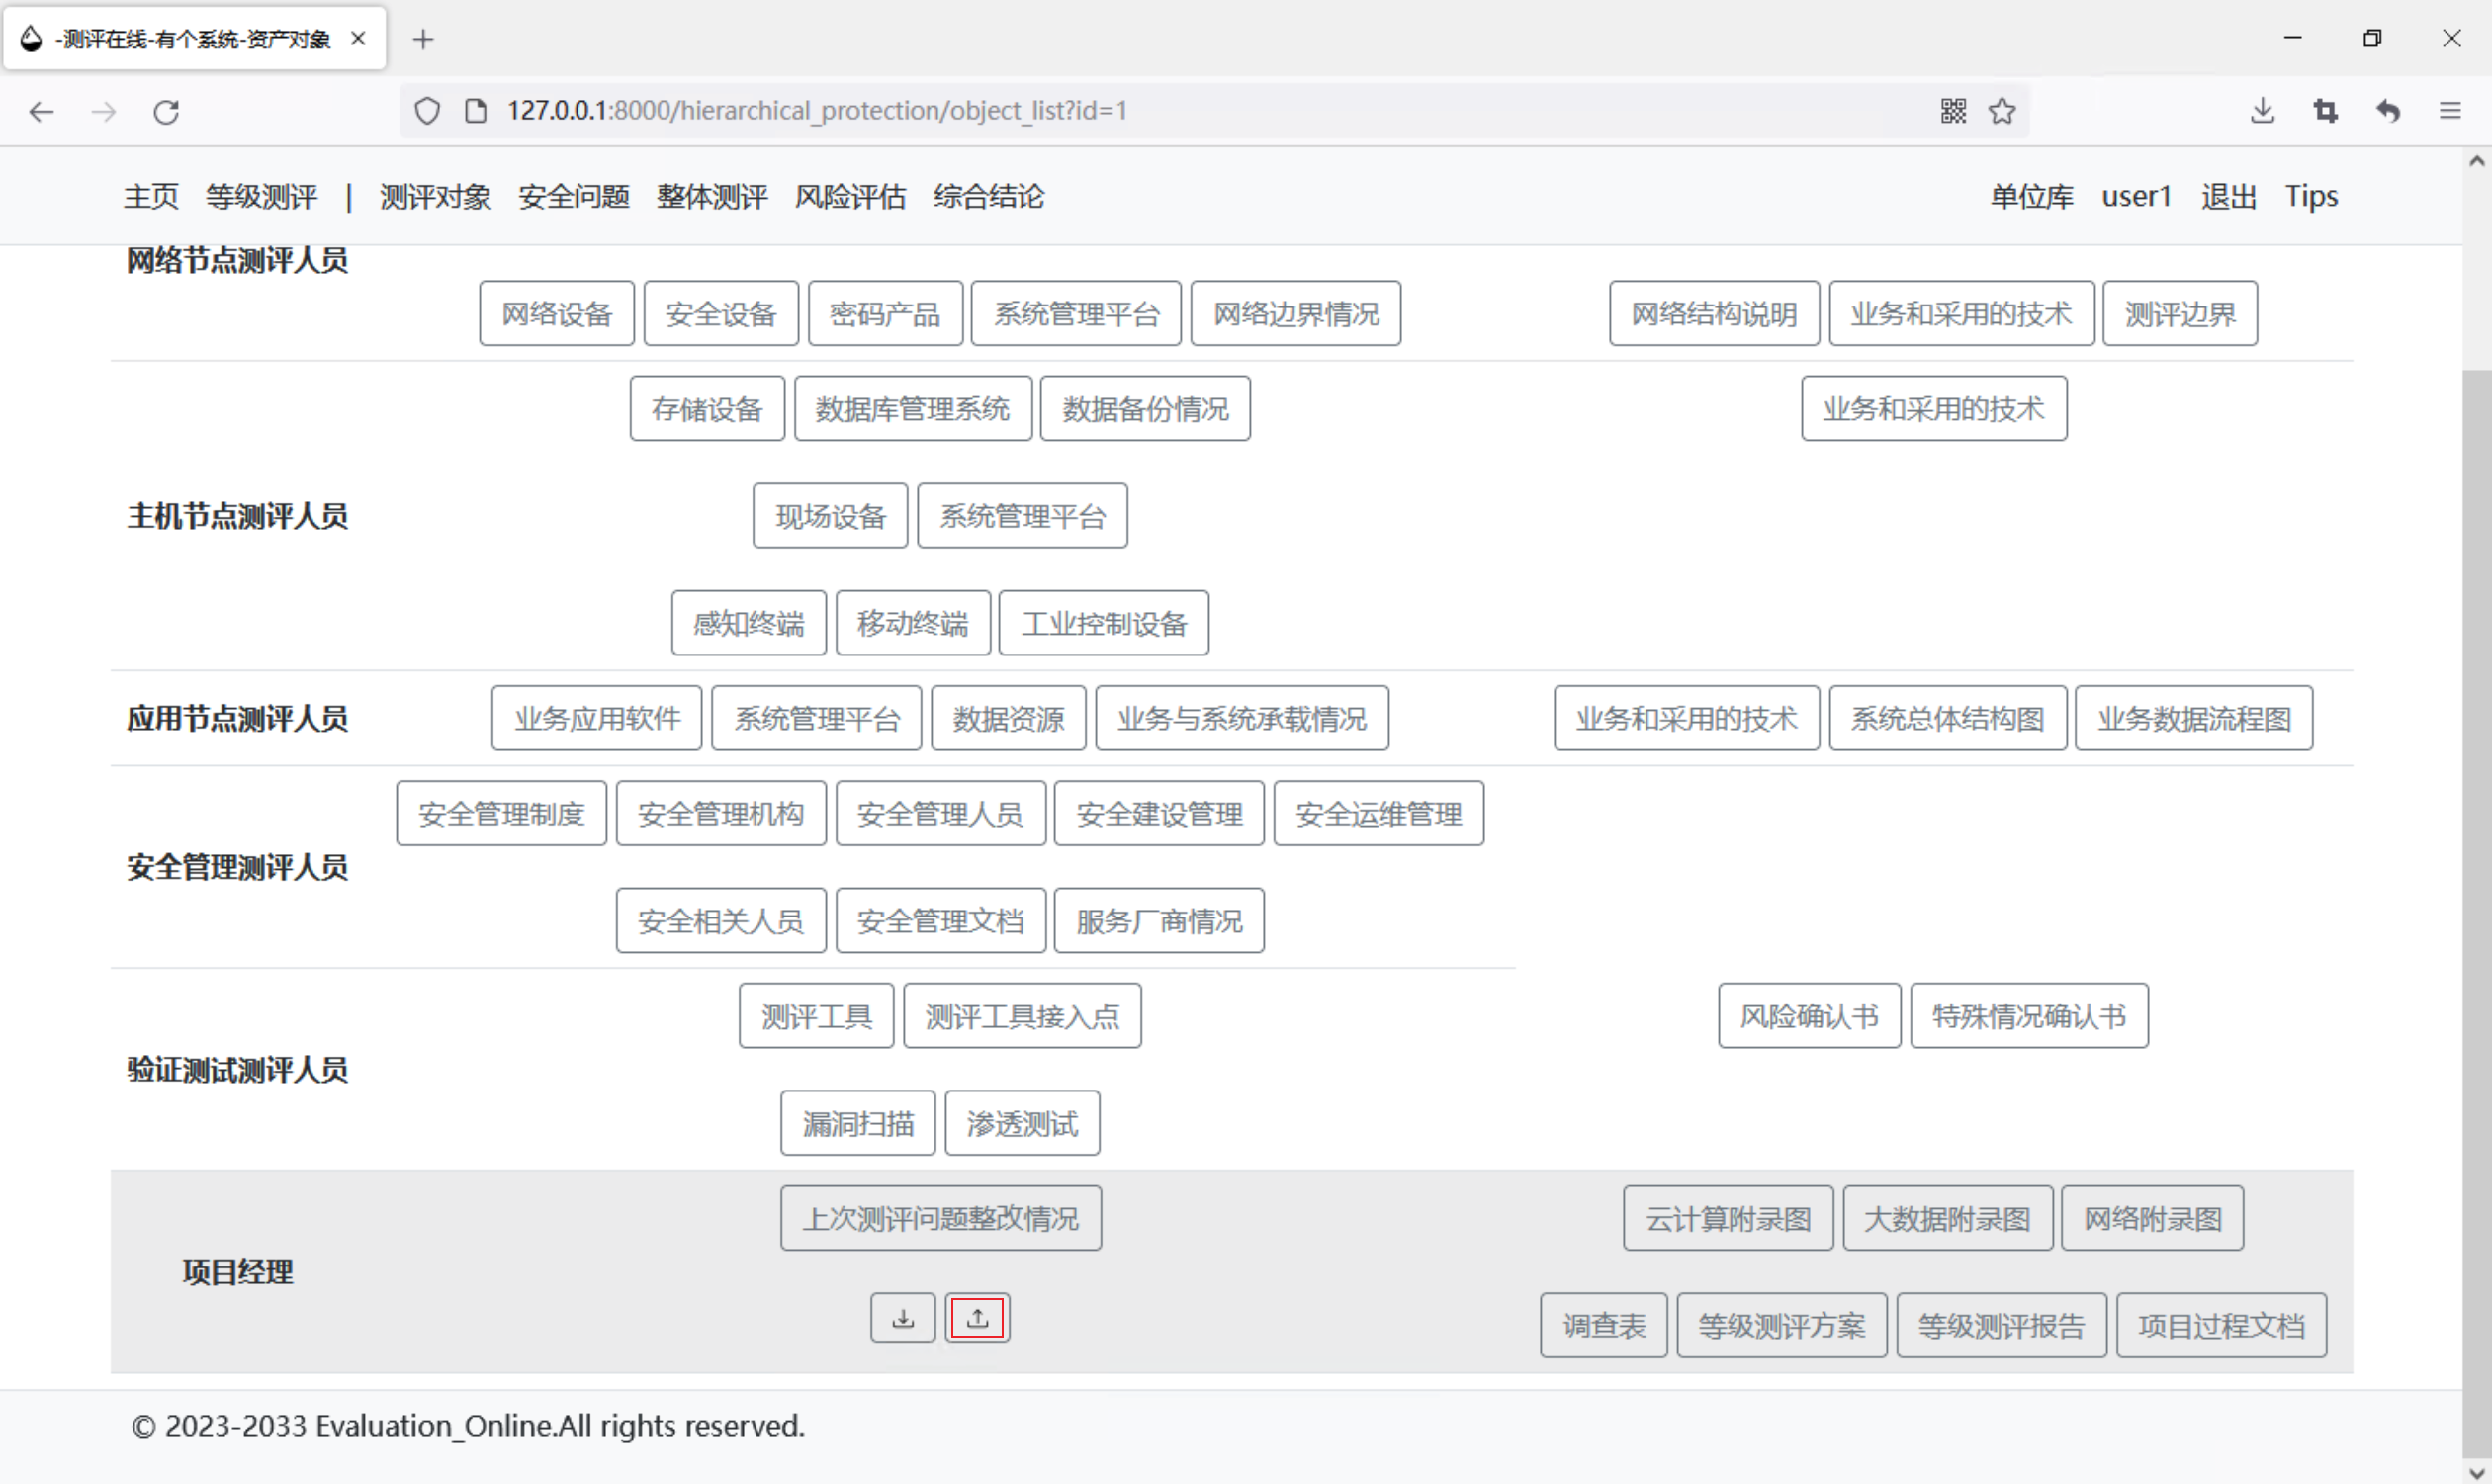Screen dimensions: 2492x1484
Task: Click the user1 account link
Action: click(2137, 196)
